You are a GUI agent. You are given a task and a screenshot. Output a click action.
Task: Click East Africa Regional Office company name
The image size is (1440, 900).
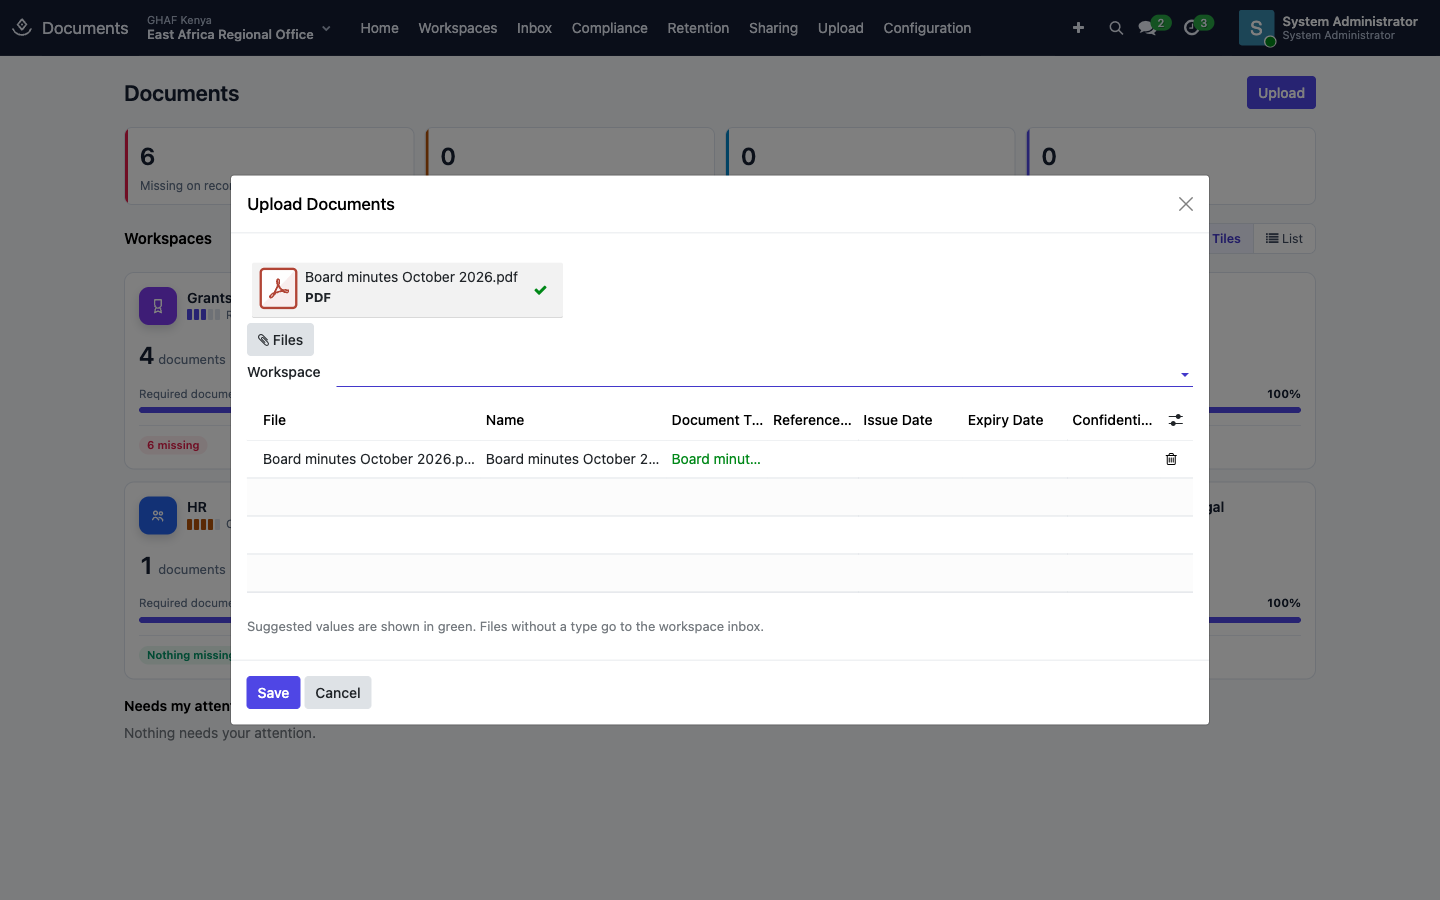pos(230,35)
